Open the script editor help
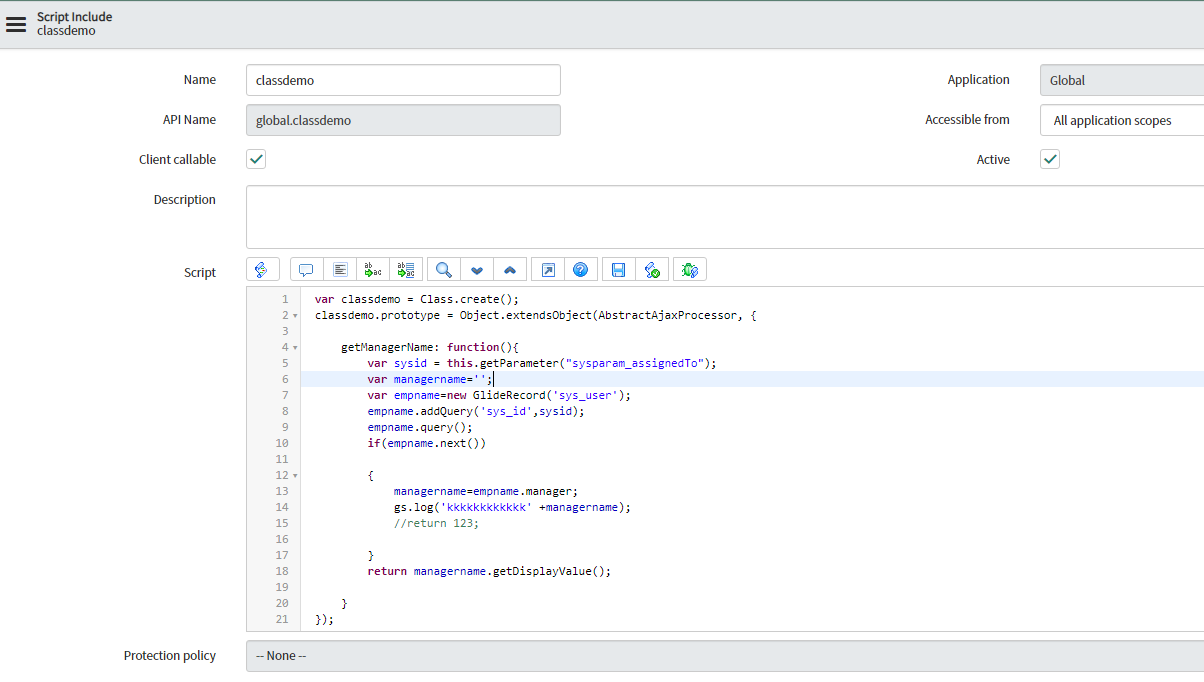 (581, 269)
